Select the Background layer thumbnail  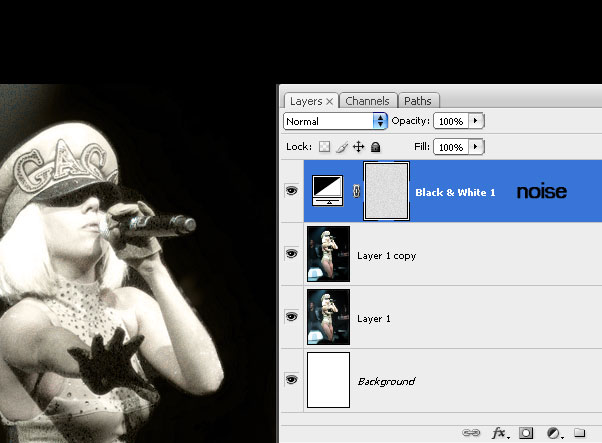coord(328,380)
